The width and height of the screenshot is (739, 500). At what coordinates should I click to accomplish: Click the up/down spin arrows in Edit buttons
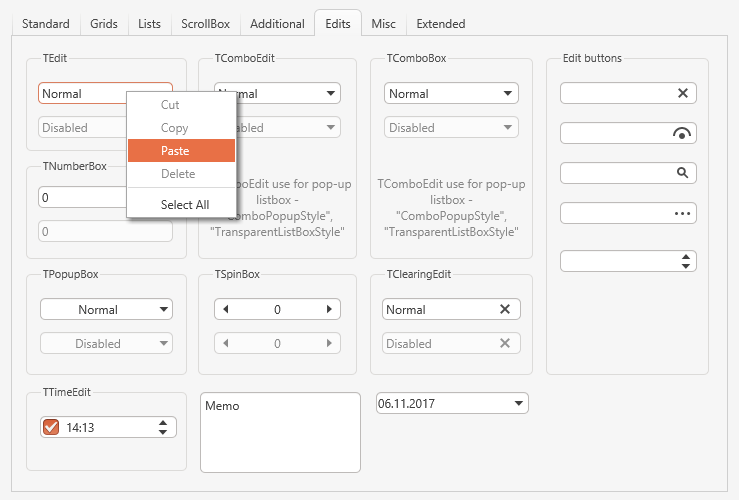coord(686,261)
